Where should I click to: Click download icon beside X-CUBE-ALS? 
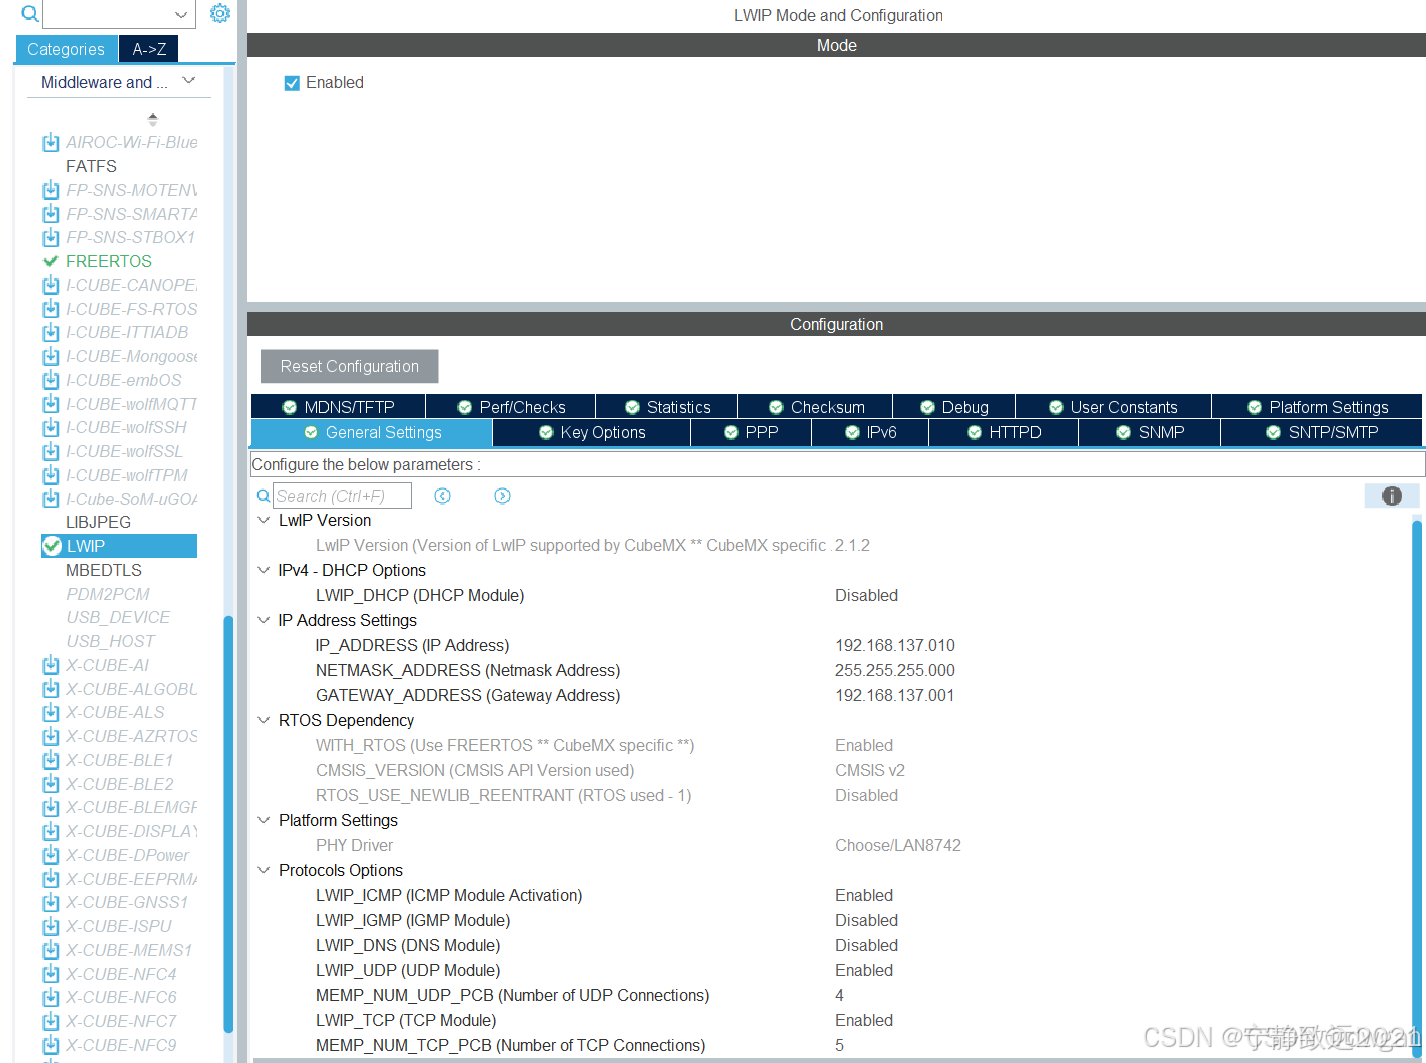click(51, 713)
